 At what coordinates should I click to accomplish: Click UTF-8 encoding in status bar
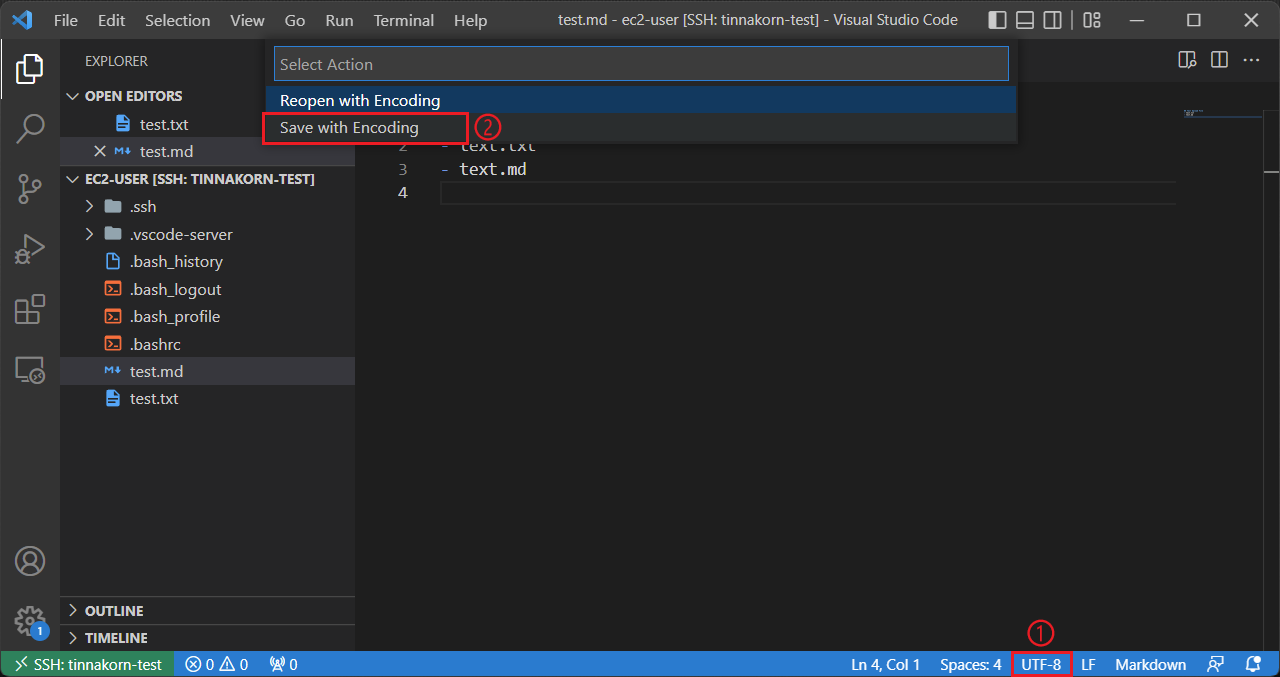click(x=1041, y=664)
